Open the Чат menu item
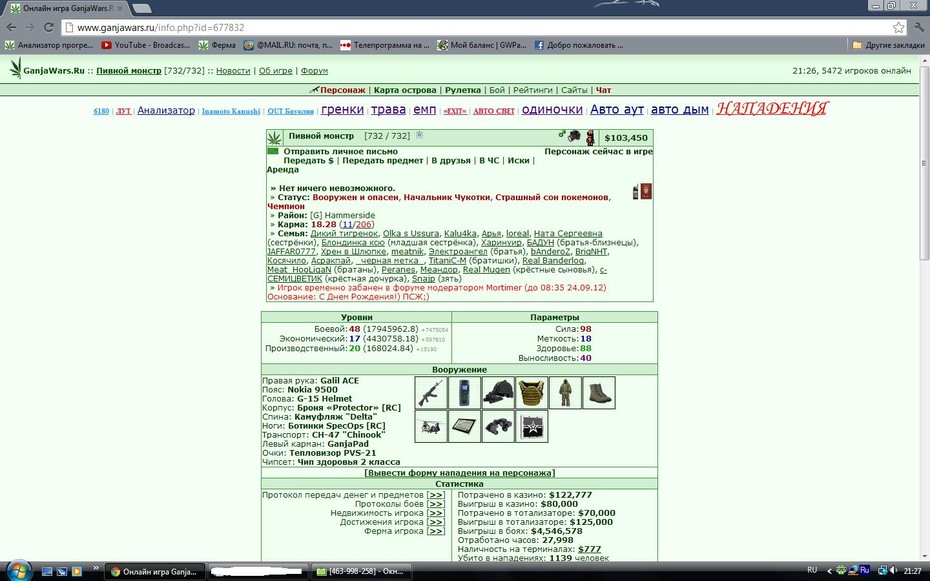The image size is (930, 581). tap(603, 90)
